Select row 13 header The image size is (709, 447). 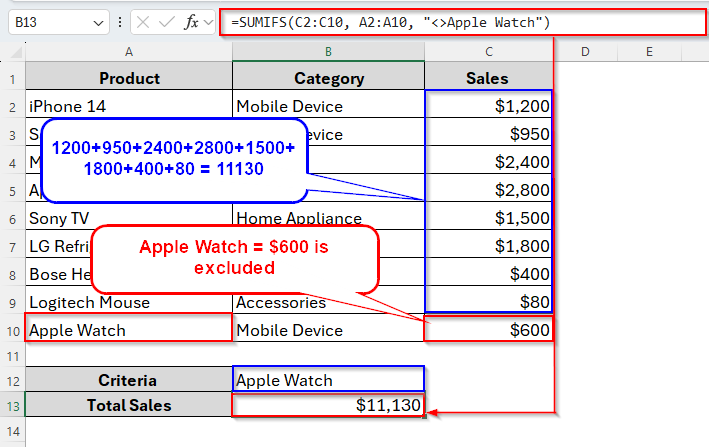tap(13, 405)
